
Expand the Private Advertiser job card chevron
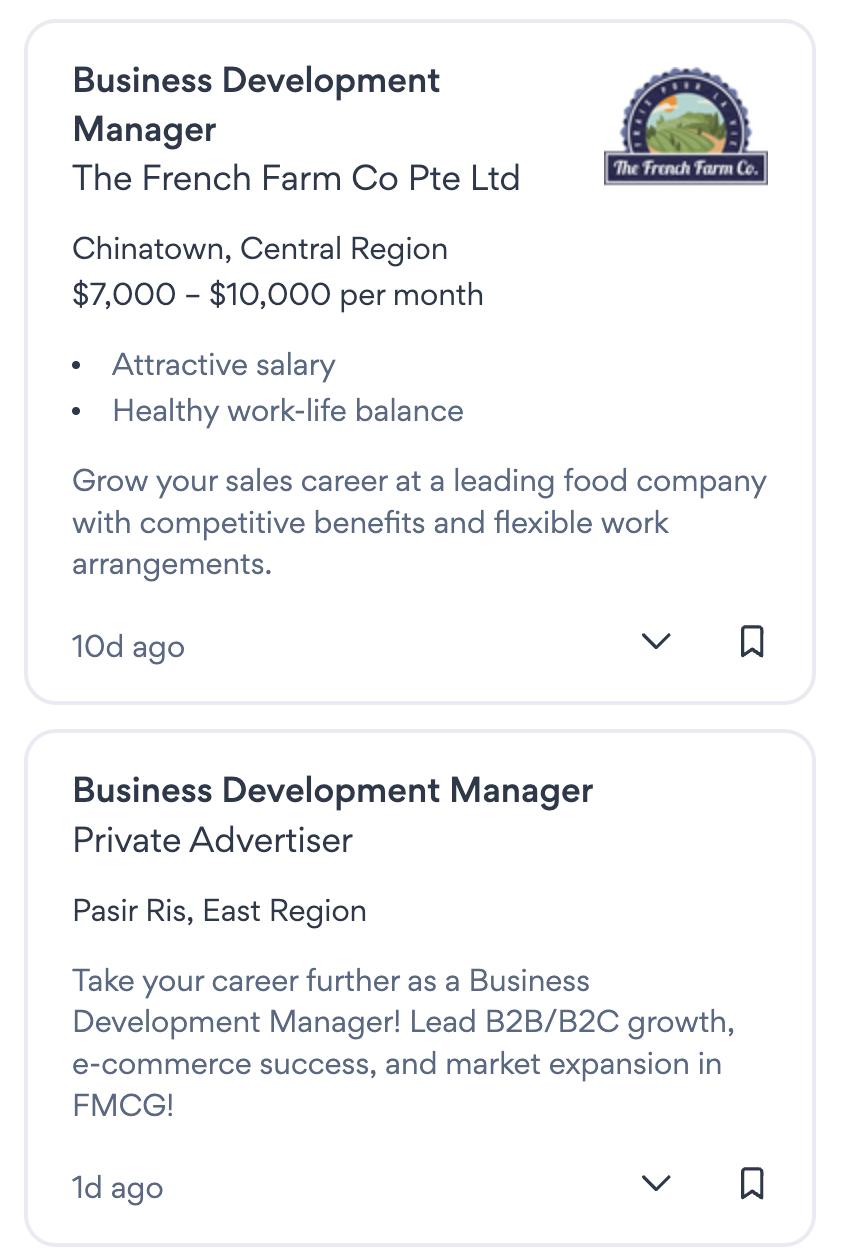tap(655, 1185)
